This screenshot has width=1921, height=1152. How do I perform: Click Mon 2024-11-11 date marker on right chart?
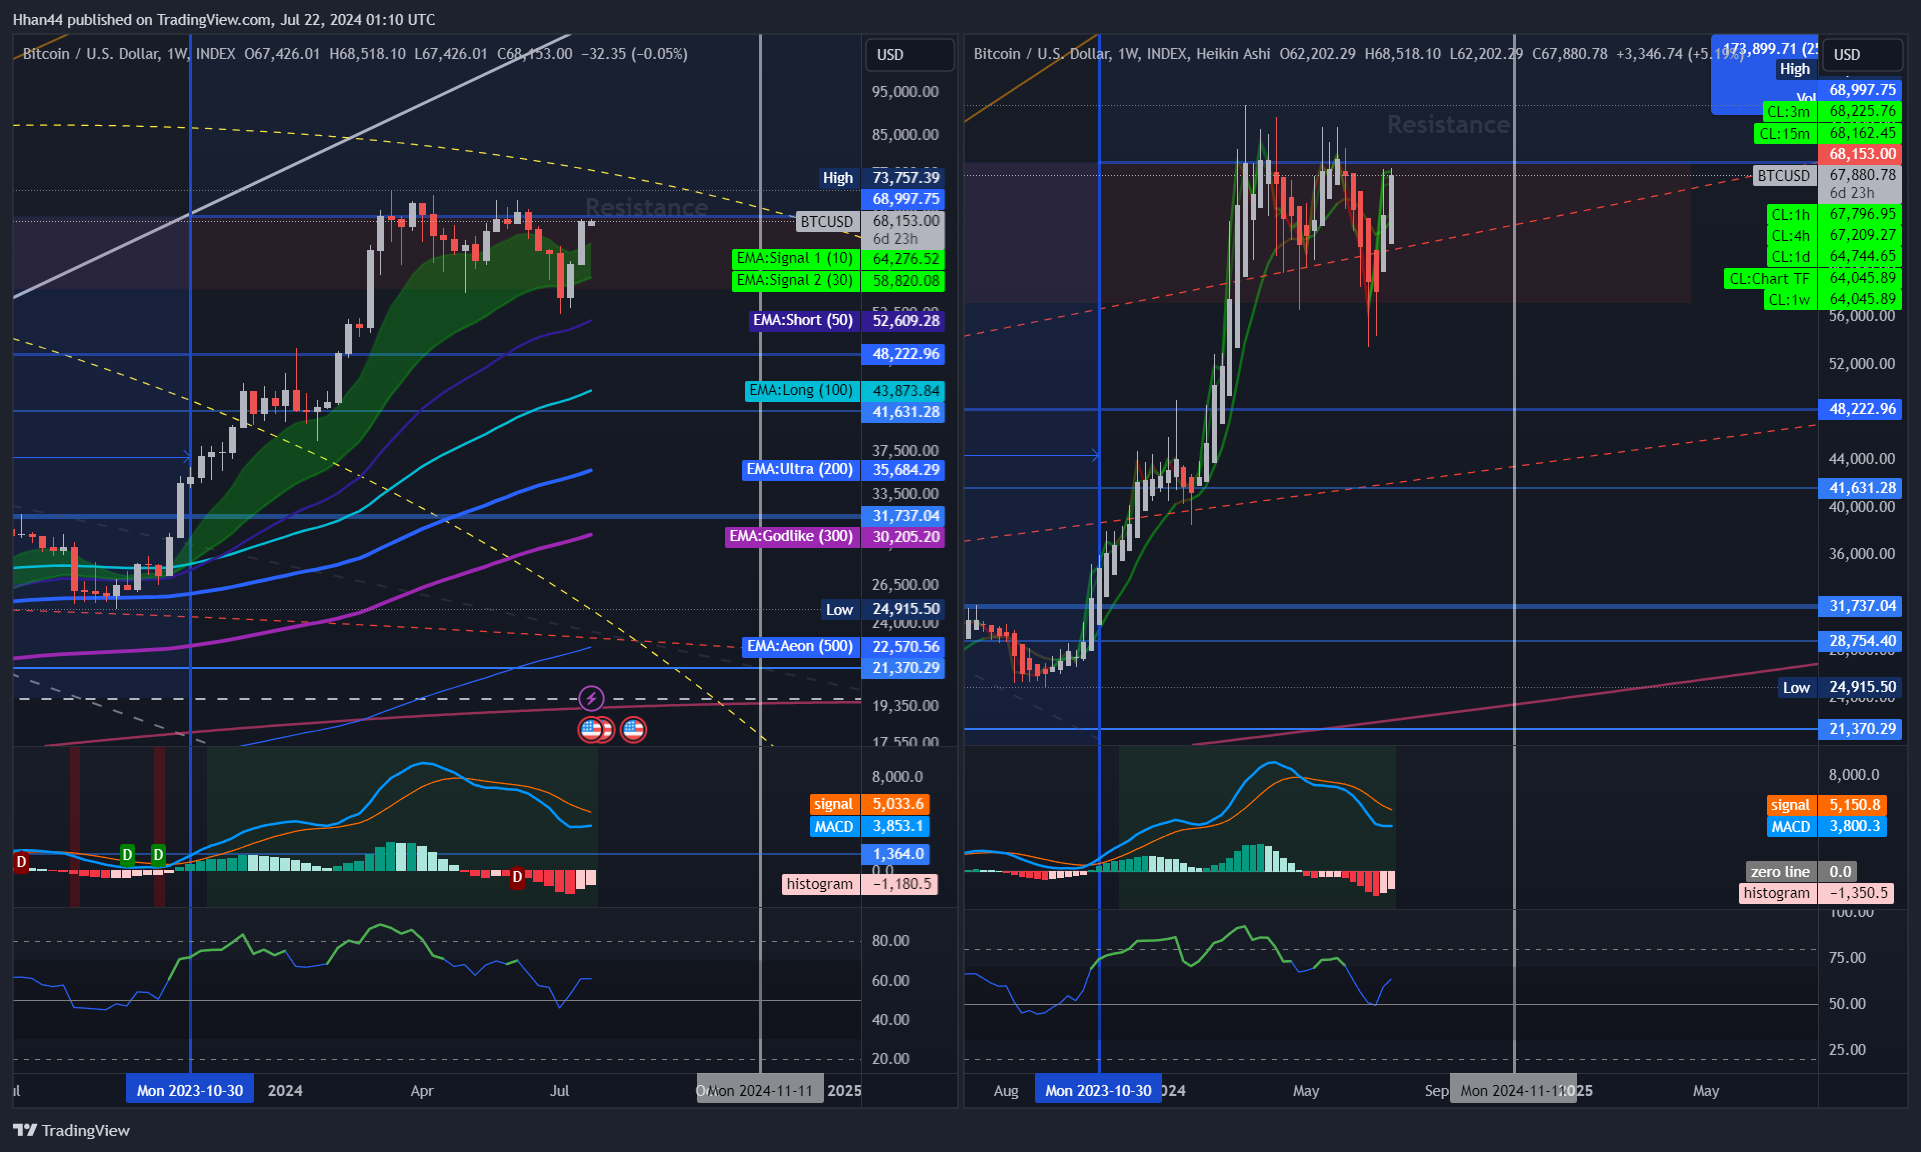point(1514,1091)
